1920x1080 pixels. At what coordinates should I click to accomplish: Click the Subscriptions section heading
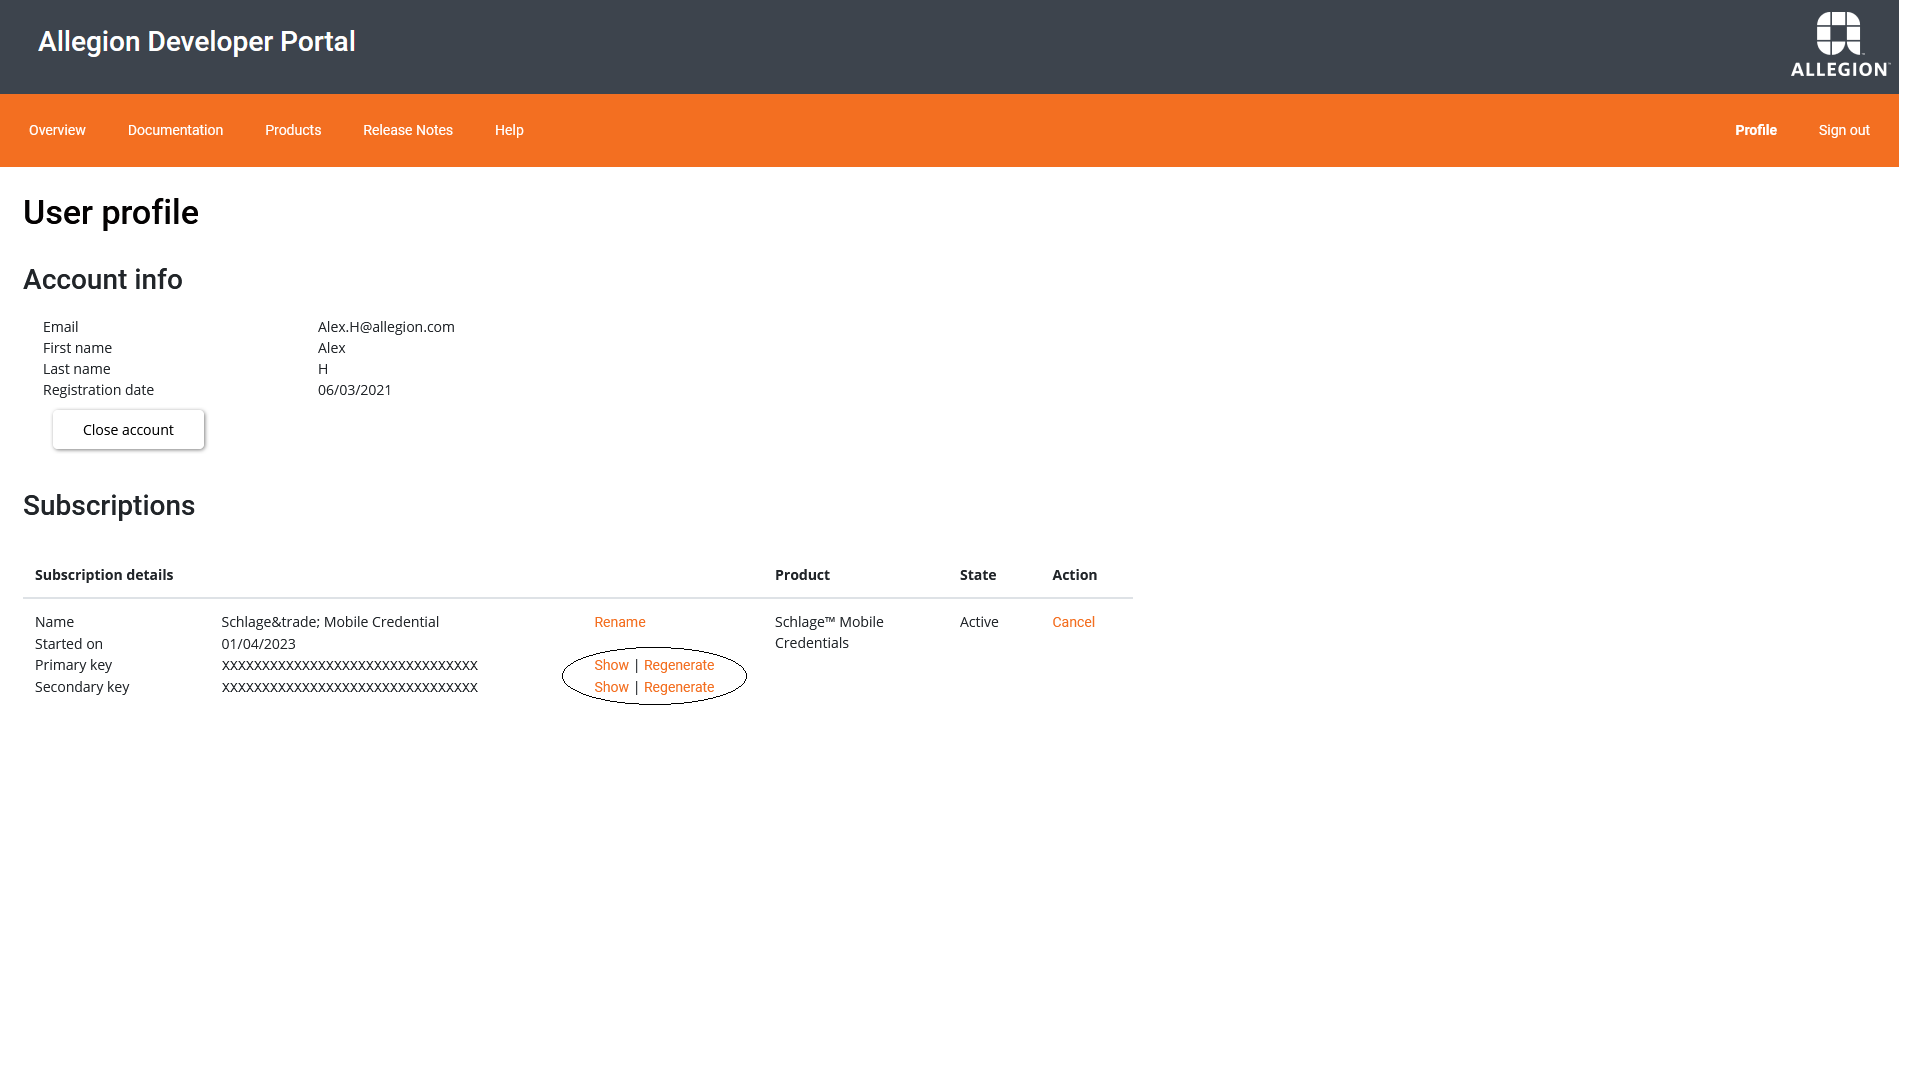point(109,506)
